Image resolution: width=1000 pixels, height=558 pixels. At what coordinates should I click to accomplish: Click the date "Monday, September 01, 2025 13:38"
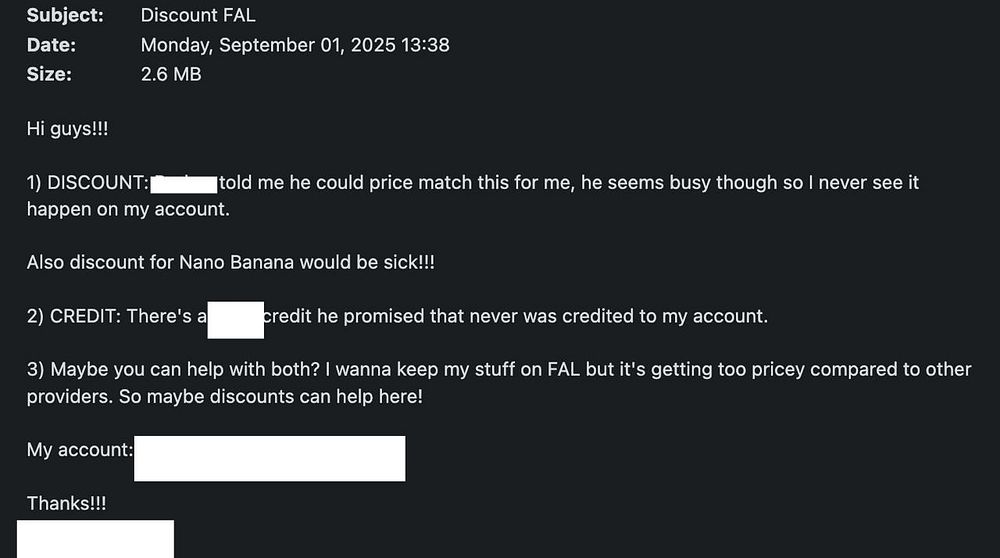click(x=294, y=45)
